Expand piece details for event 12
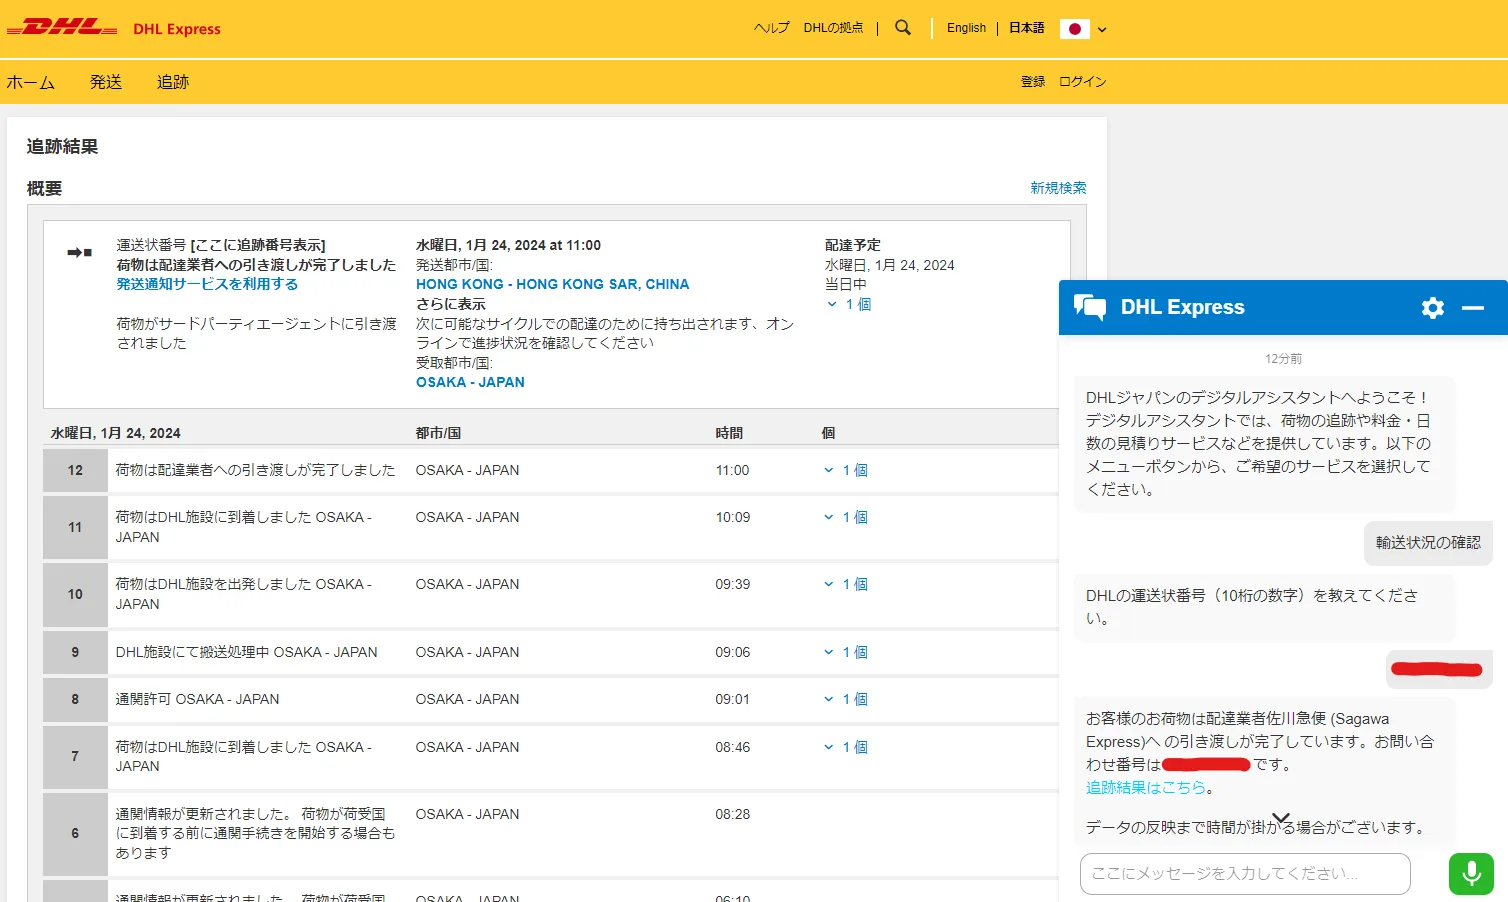This screenshot has height=902, width=1508. click(x=846, y=470)
